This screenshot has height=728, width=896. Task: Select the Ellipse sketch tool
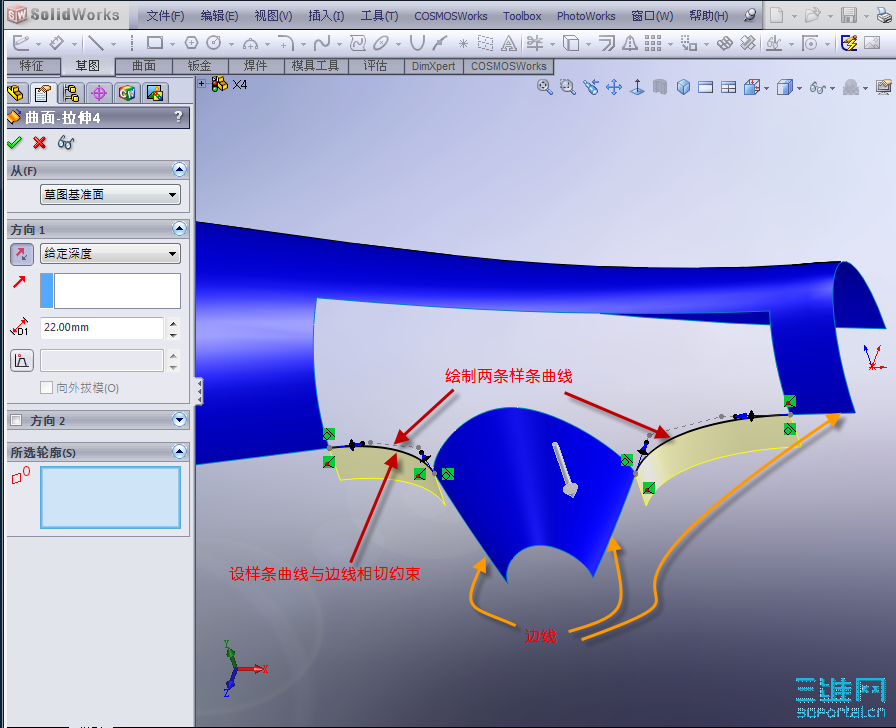point(381,43)
